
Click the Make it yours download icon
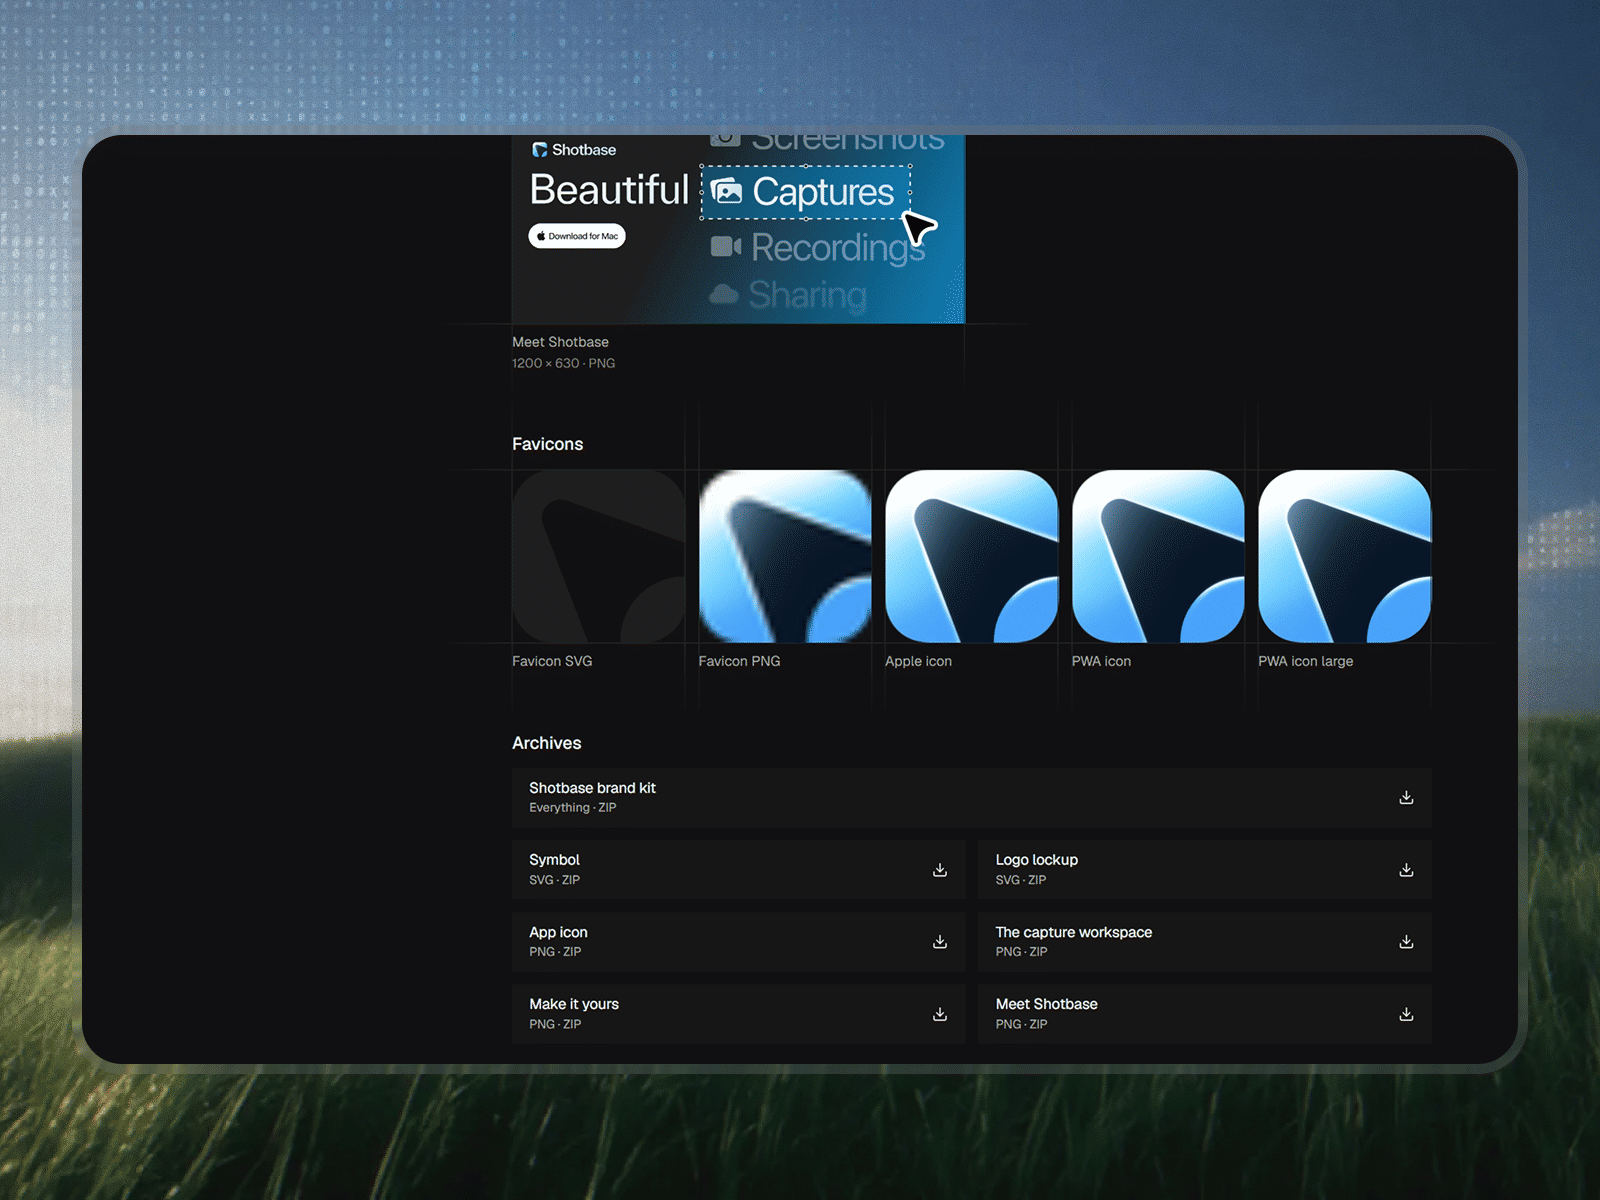(x=940, y=1014)
